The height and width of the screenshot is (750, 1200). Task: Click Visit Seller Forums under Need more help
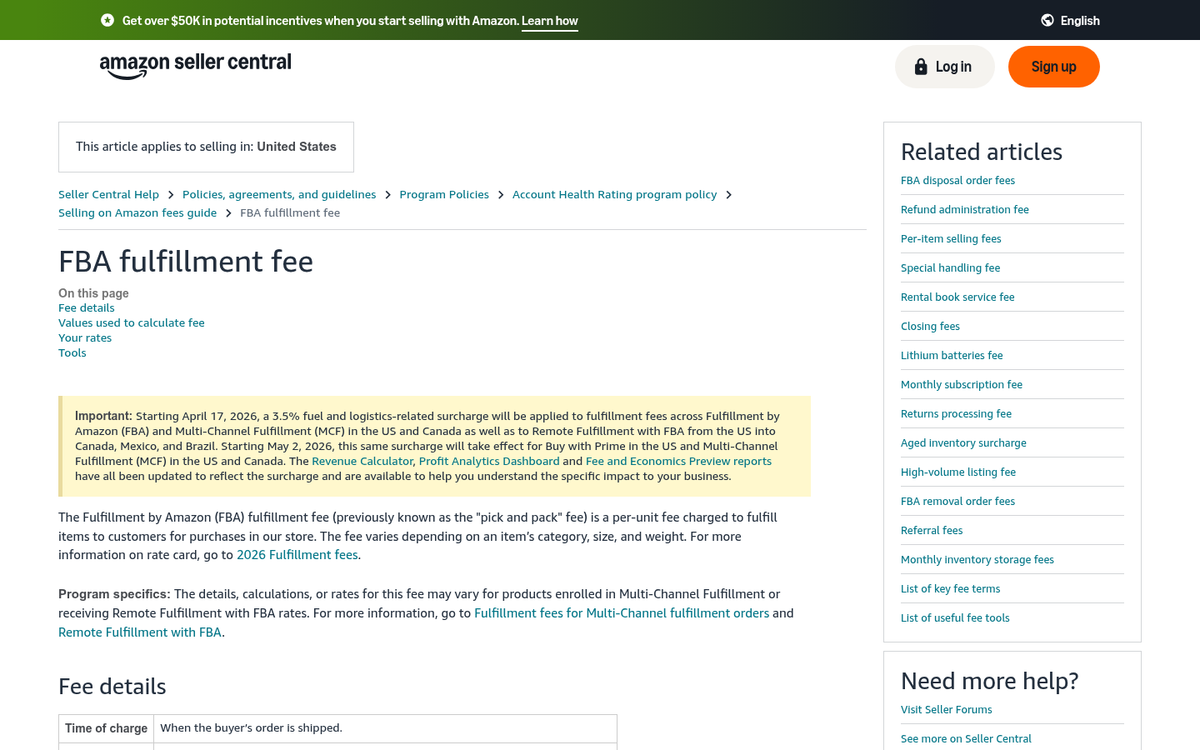tap(946, 709)
